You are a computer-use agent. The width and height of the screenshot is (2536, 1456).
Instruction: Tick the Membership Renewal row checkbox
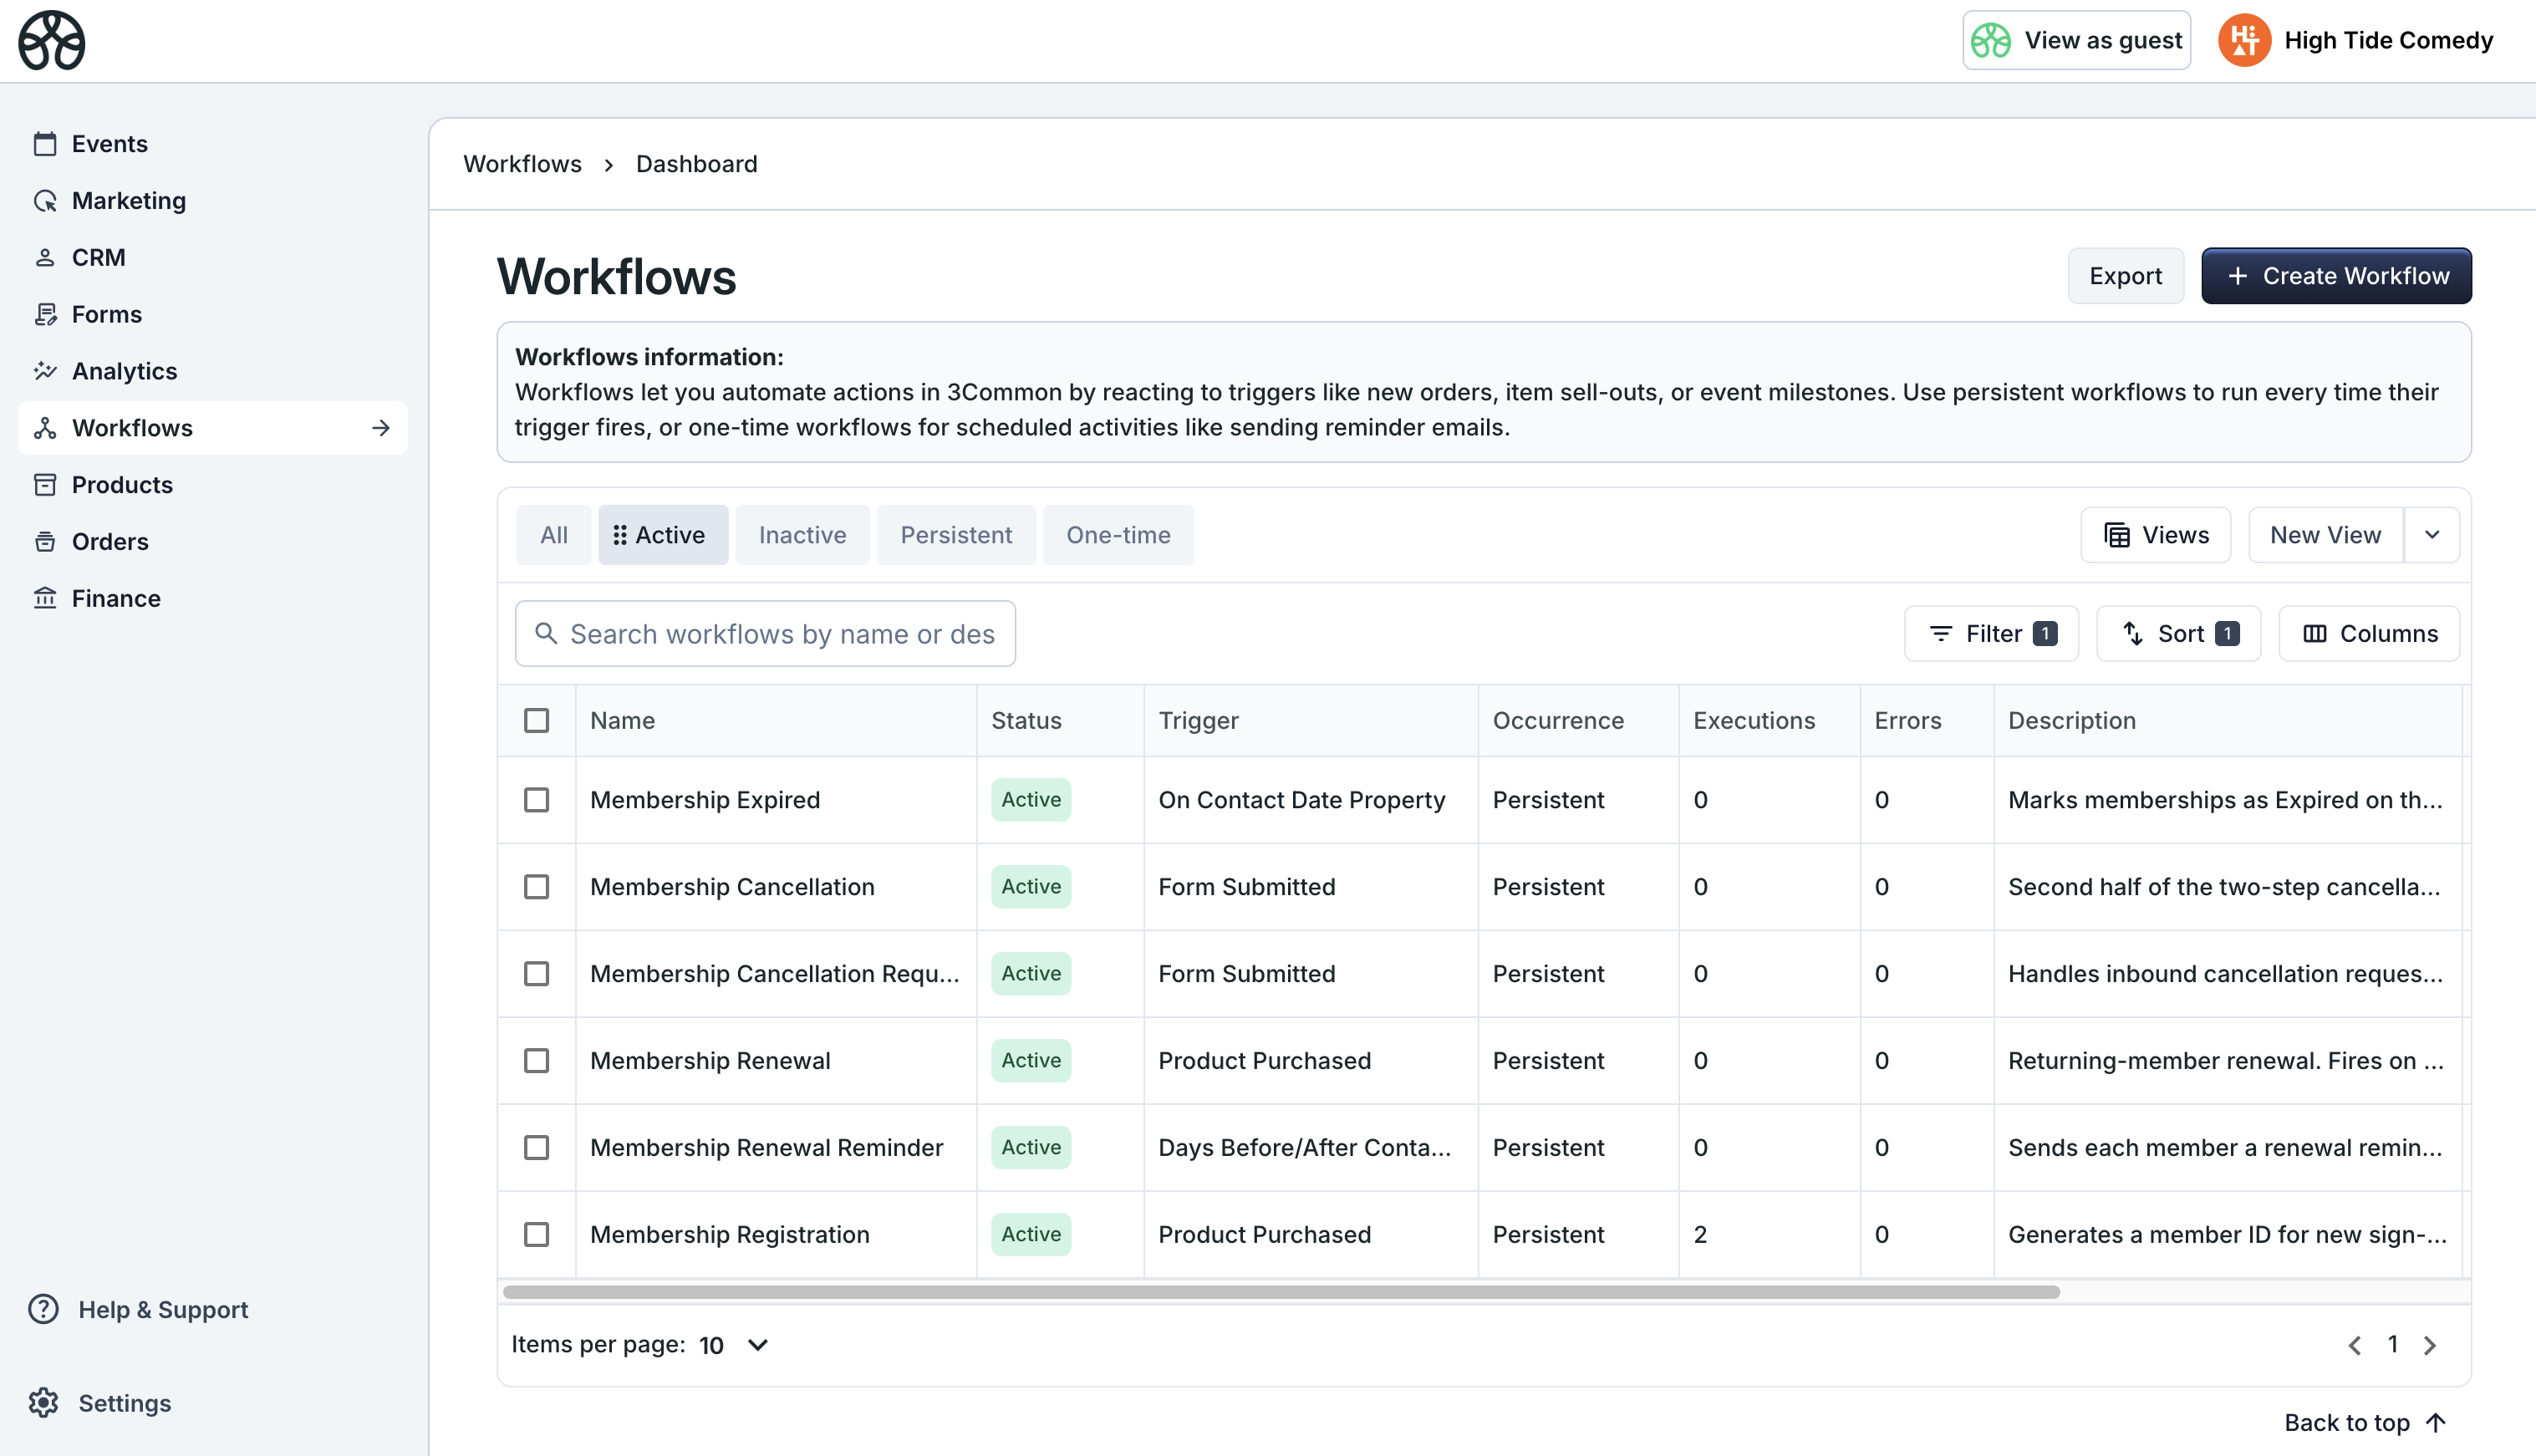click(x=537, y=1060)
